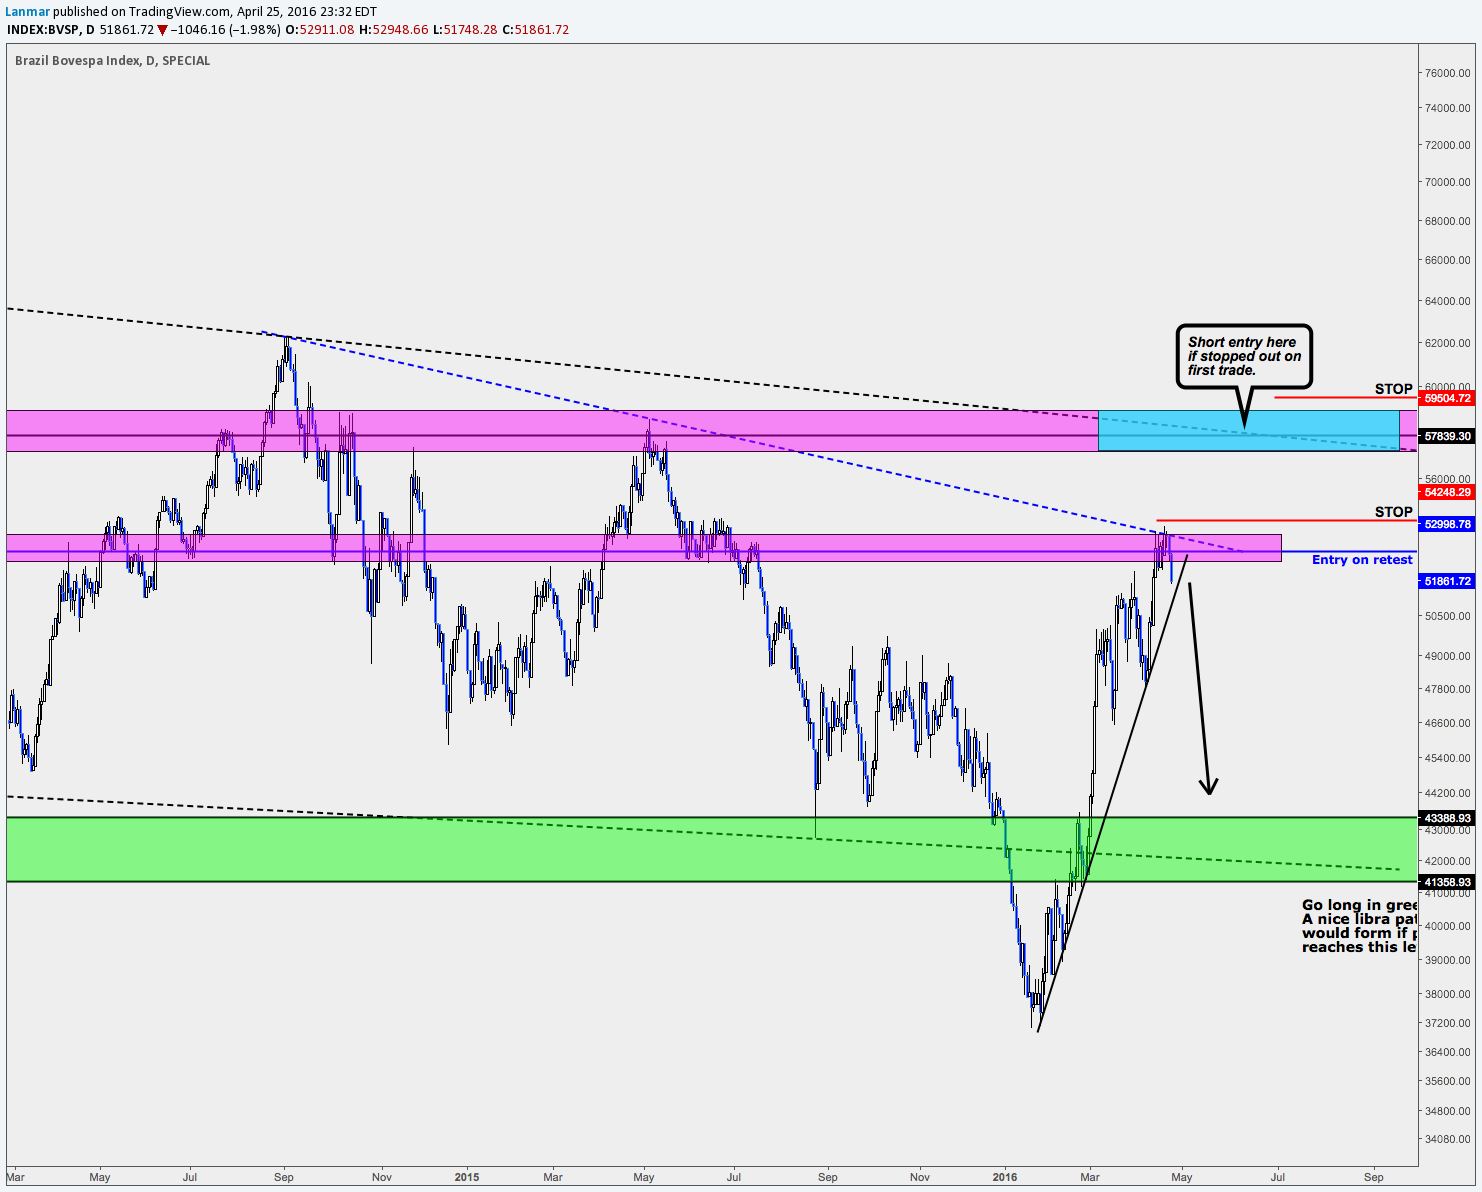
Task: Click the 45400.00 price axis label
Action: (x=1448, y=758)
